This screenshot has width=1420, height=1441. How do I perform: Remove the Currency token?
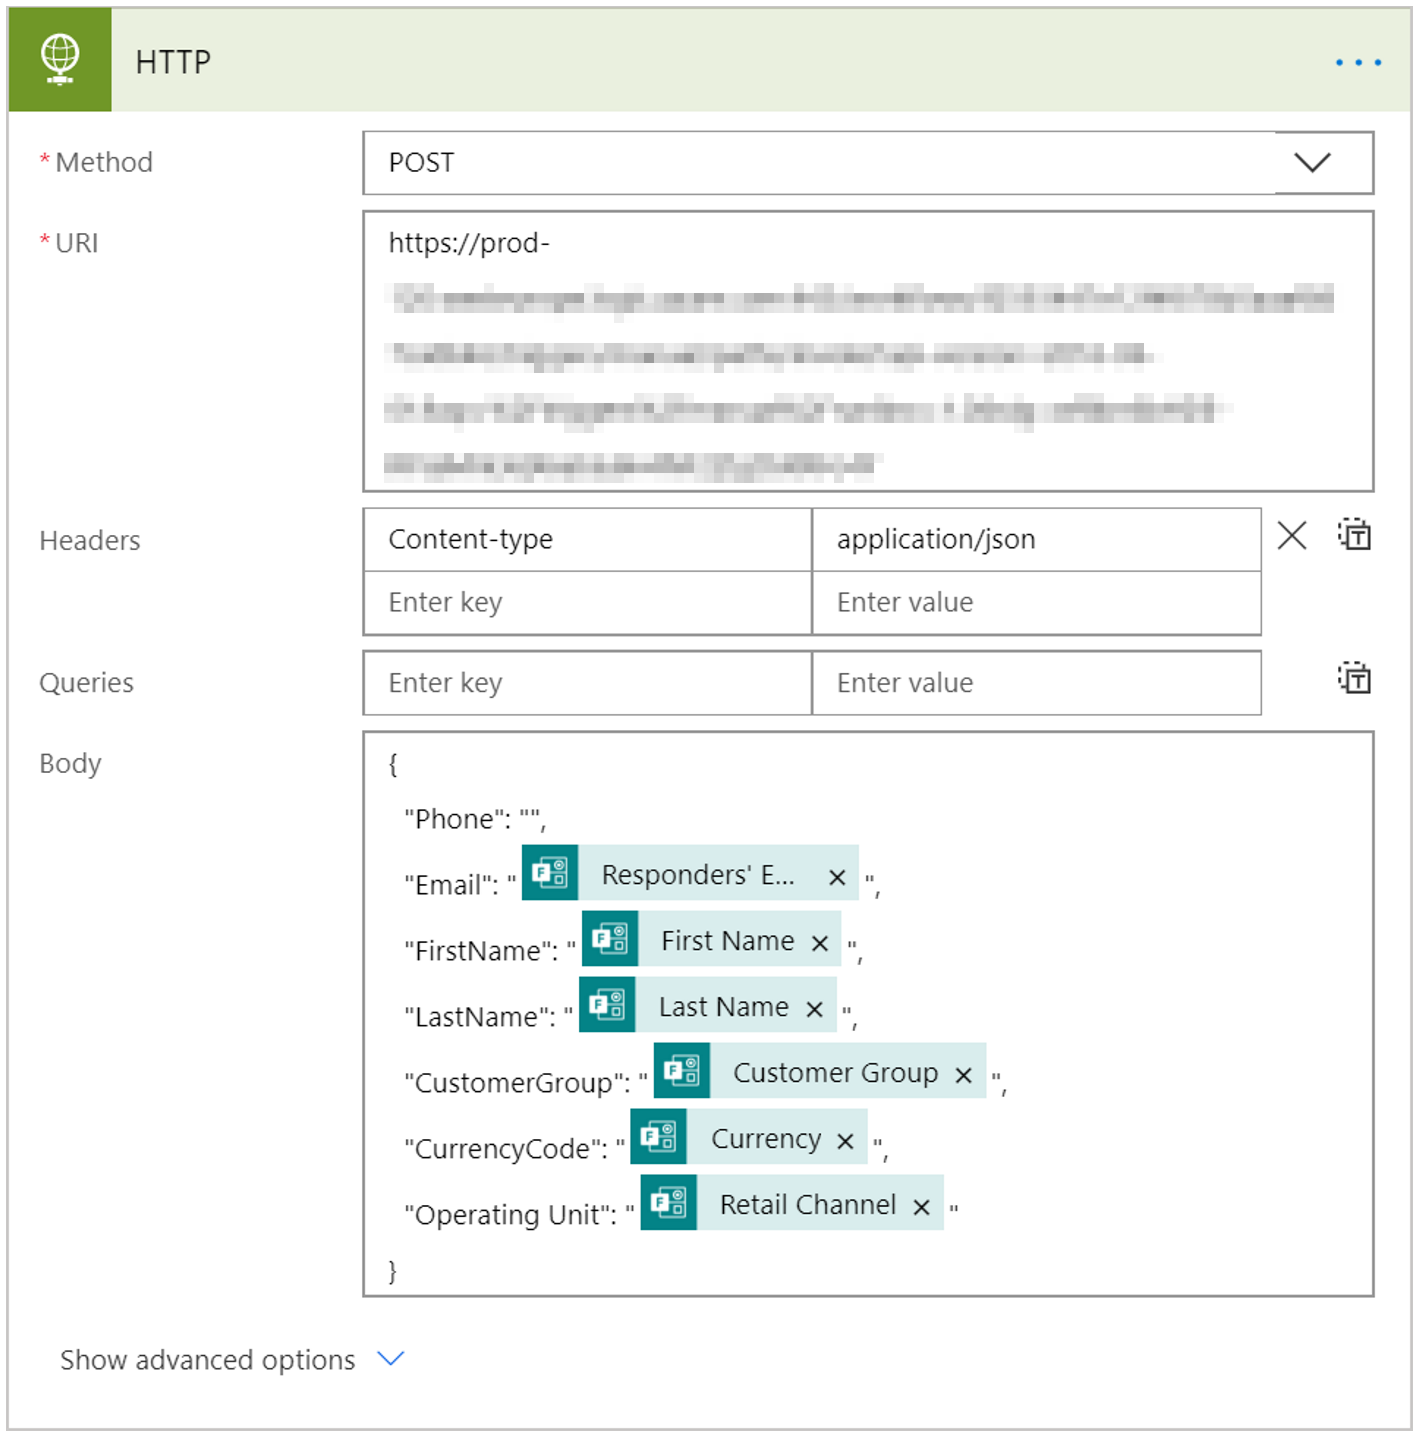tap(845, 1141)
